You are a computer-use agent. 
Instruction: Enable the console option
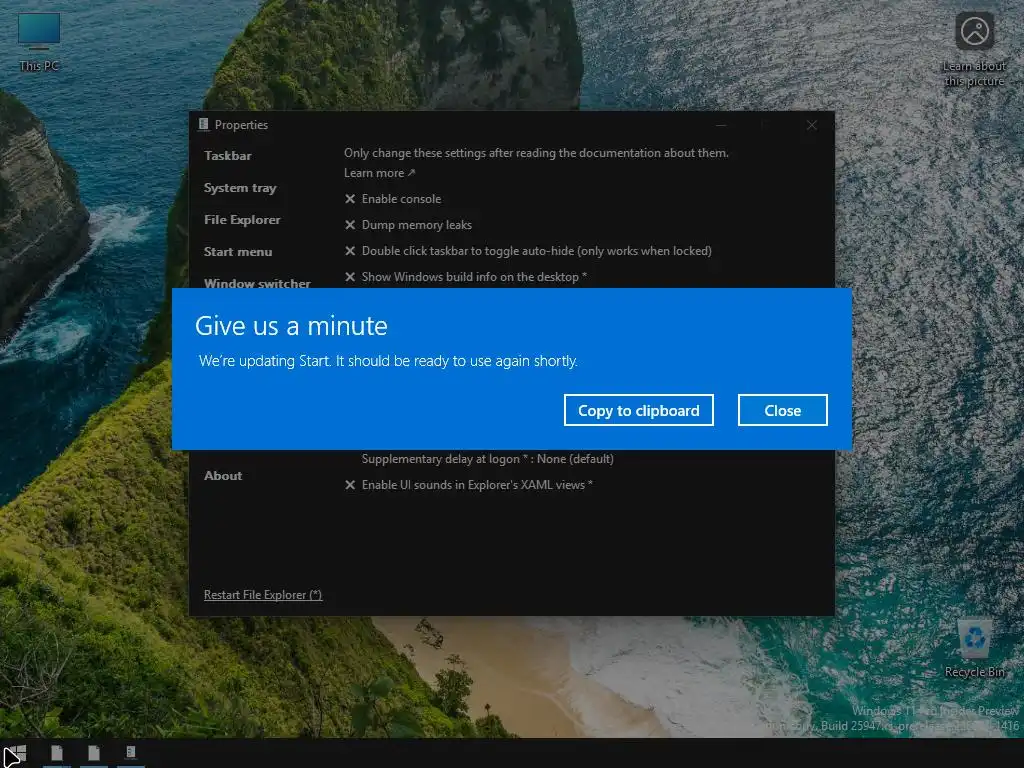[x=393, y=199]
